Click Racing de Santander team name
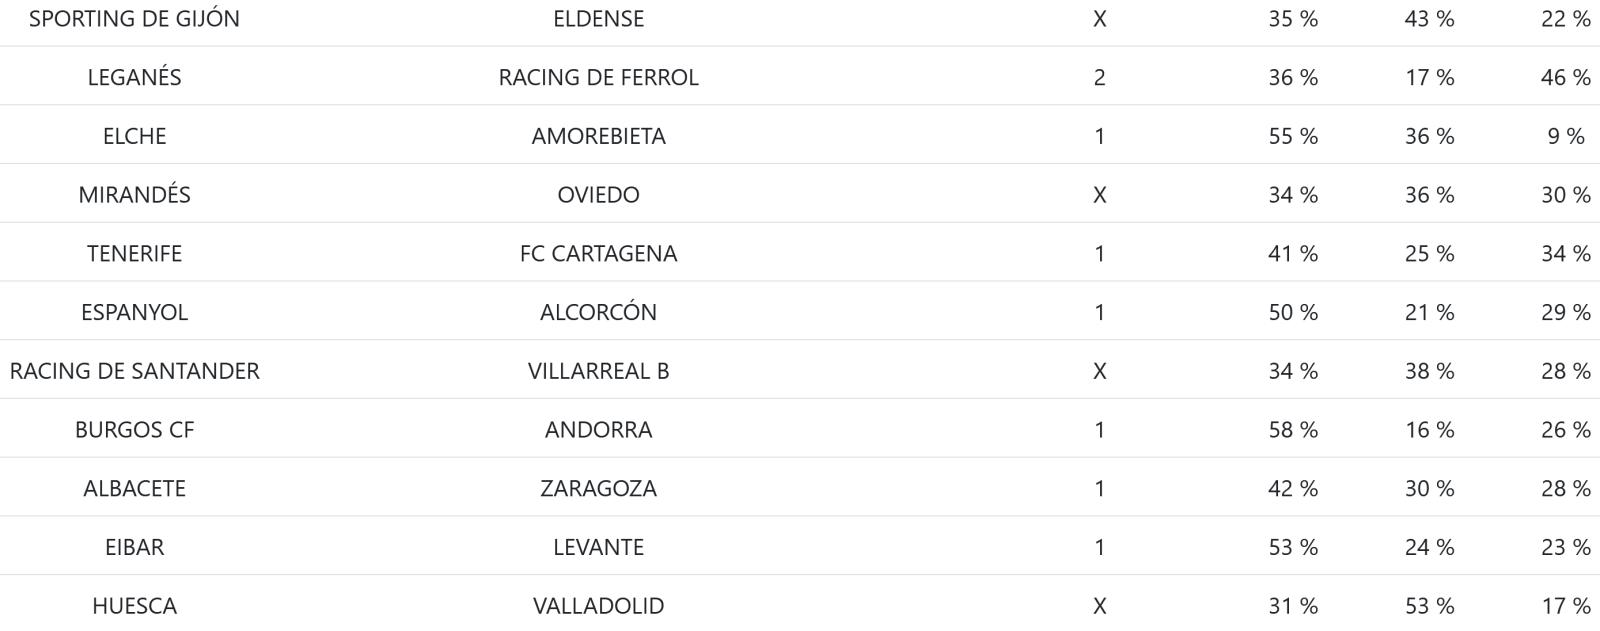The height and width of the screenshot is (631, 1600). pos(134,371)
